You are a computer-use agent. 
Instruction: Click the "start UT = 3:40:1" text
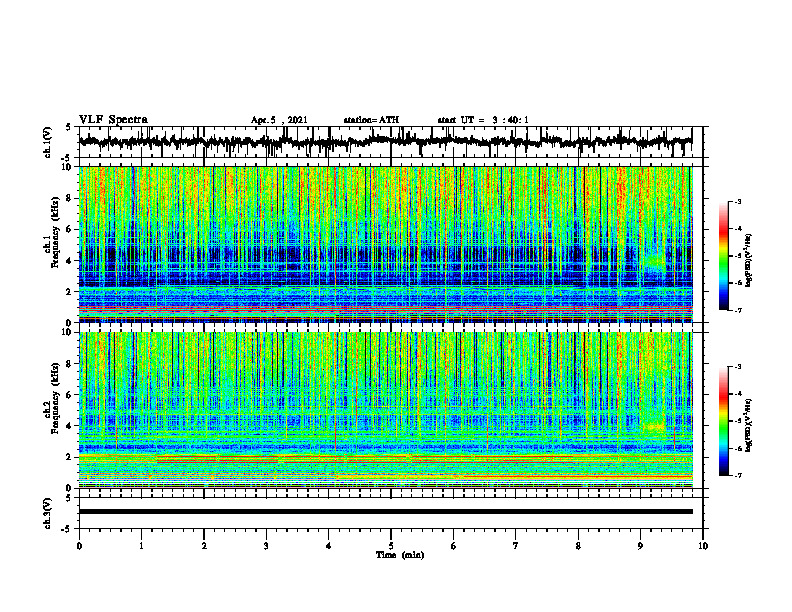(483, 120)
